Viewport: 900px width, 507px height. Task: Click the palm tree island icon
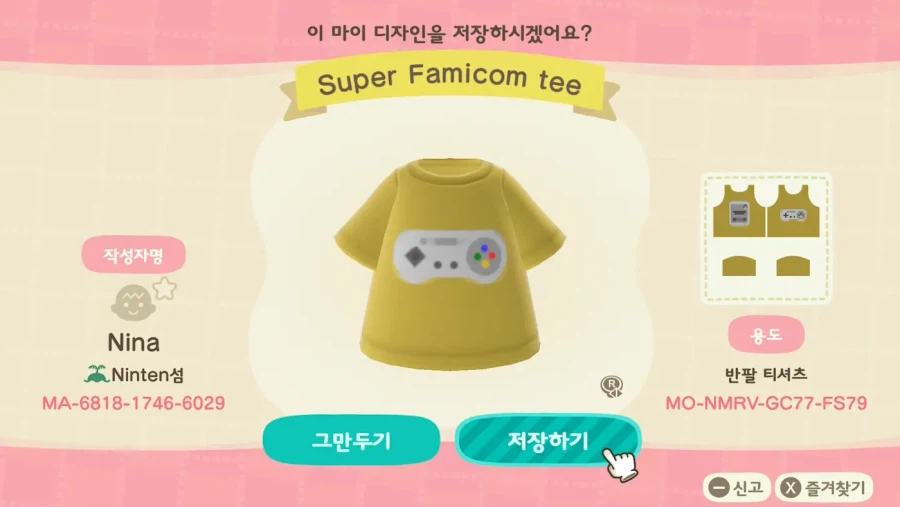(x=96, y=374)
